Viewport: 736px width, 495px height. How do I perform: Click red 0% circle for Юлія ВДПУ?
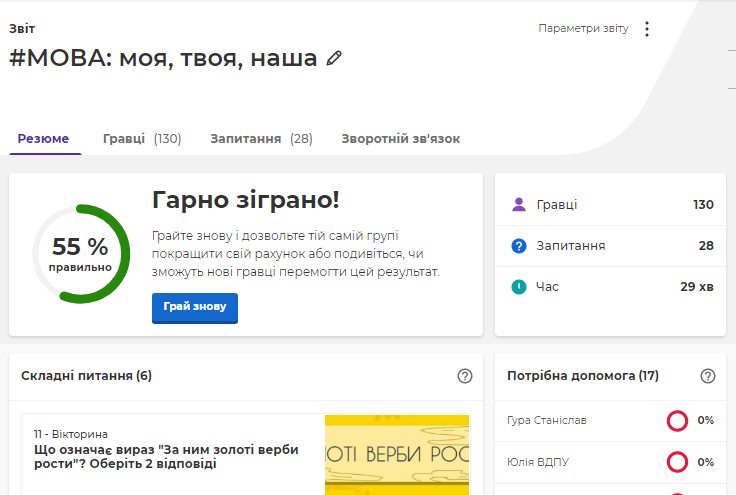tap(677, 462)
